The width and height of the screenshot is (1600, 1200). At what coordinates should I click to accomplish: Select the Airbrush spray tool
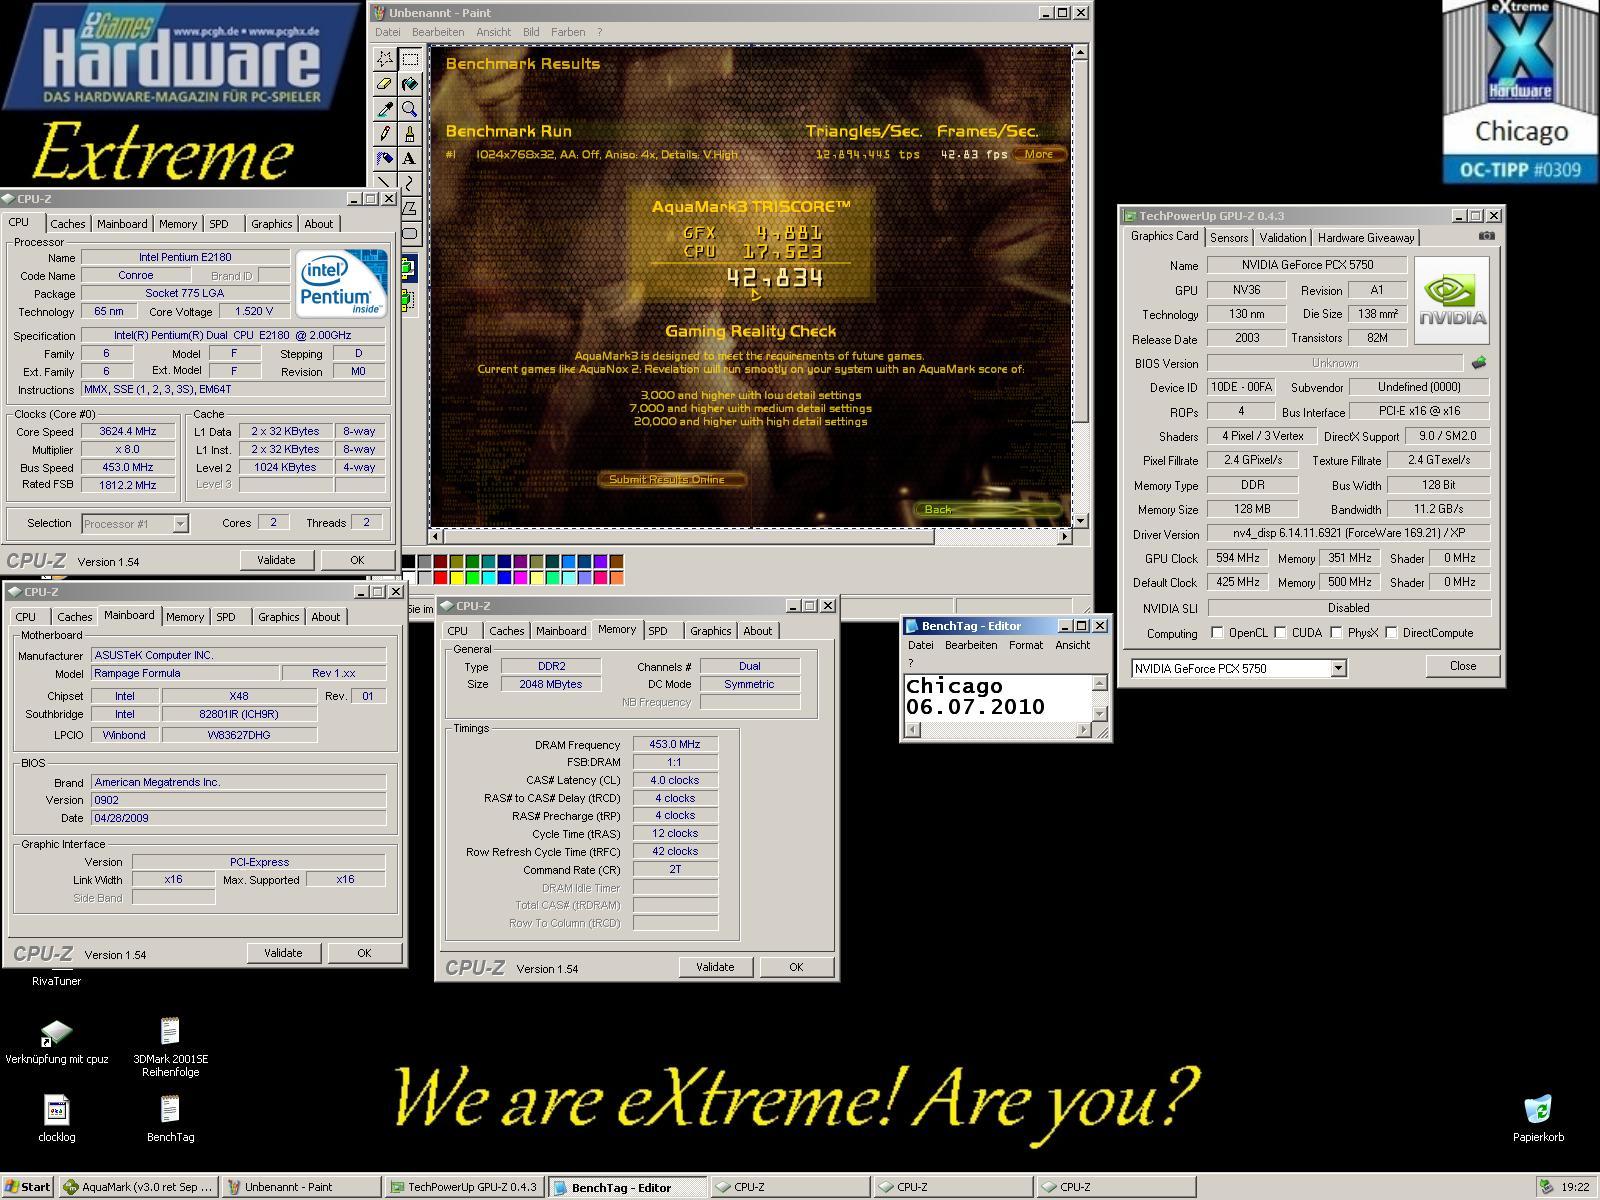[x=385, y=159]
